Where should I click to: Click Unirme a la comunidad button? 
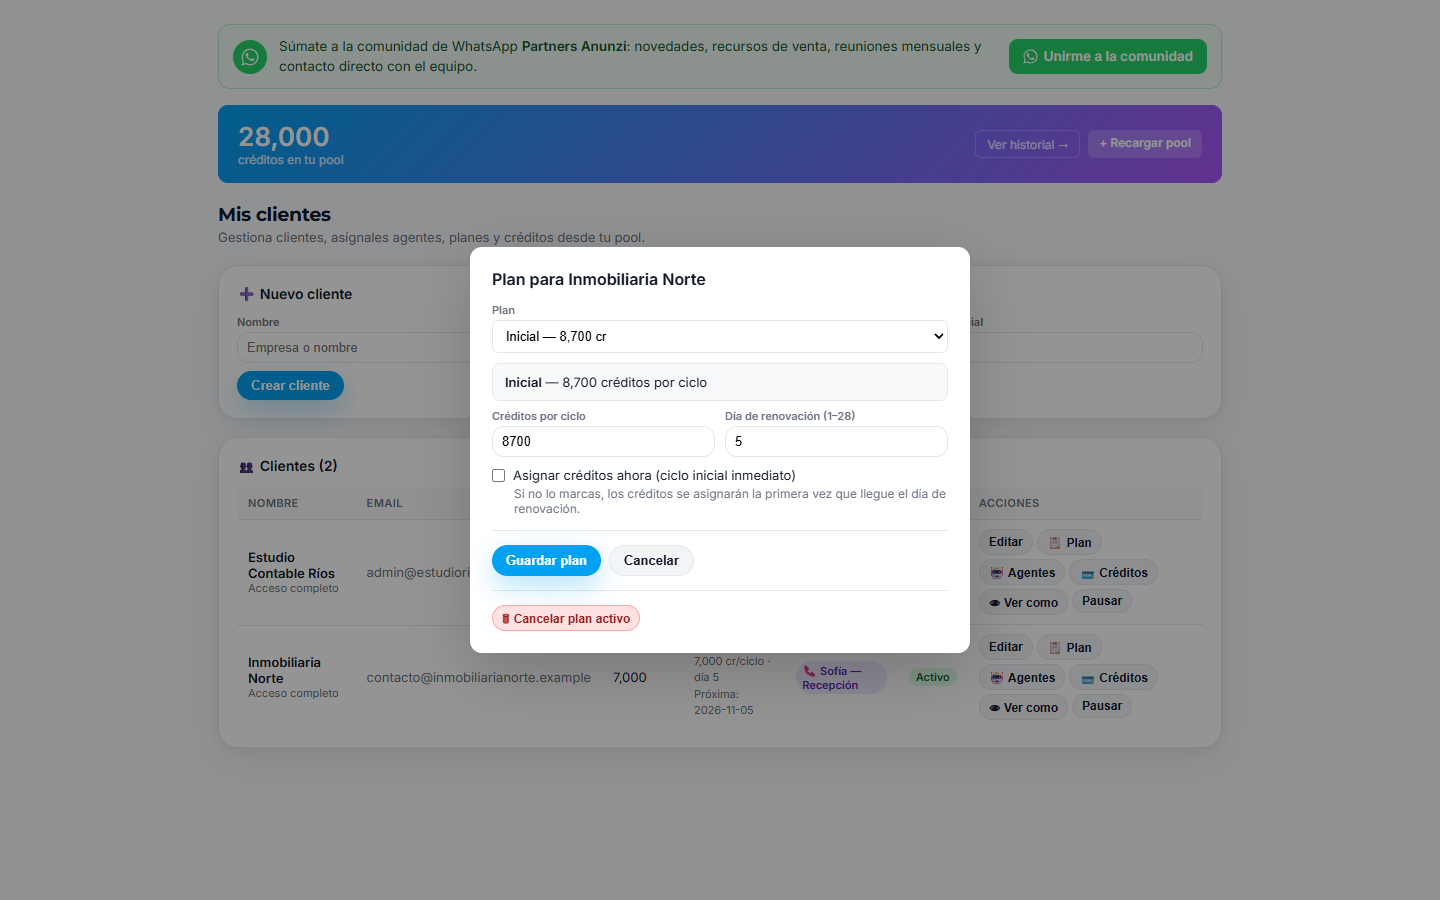1108,57
